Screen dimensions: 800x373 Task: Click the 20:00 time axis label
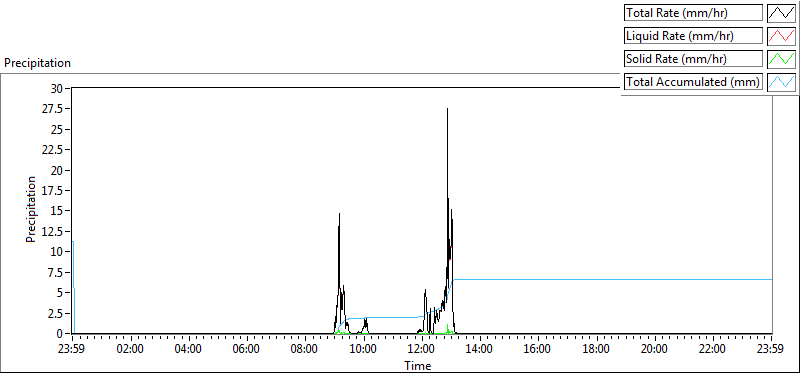[x=655, y=349]
